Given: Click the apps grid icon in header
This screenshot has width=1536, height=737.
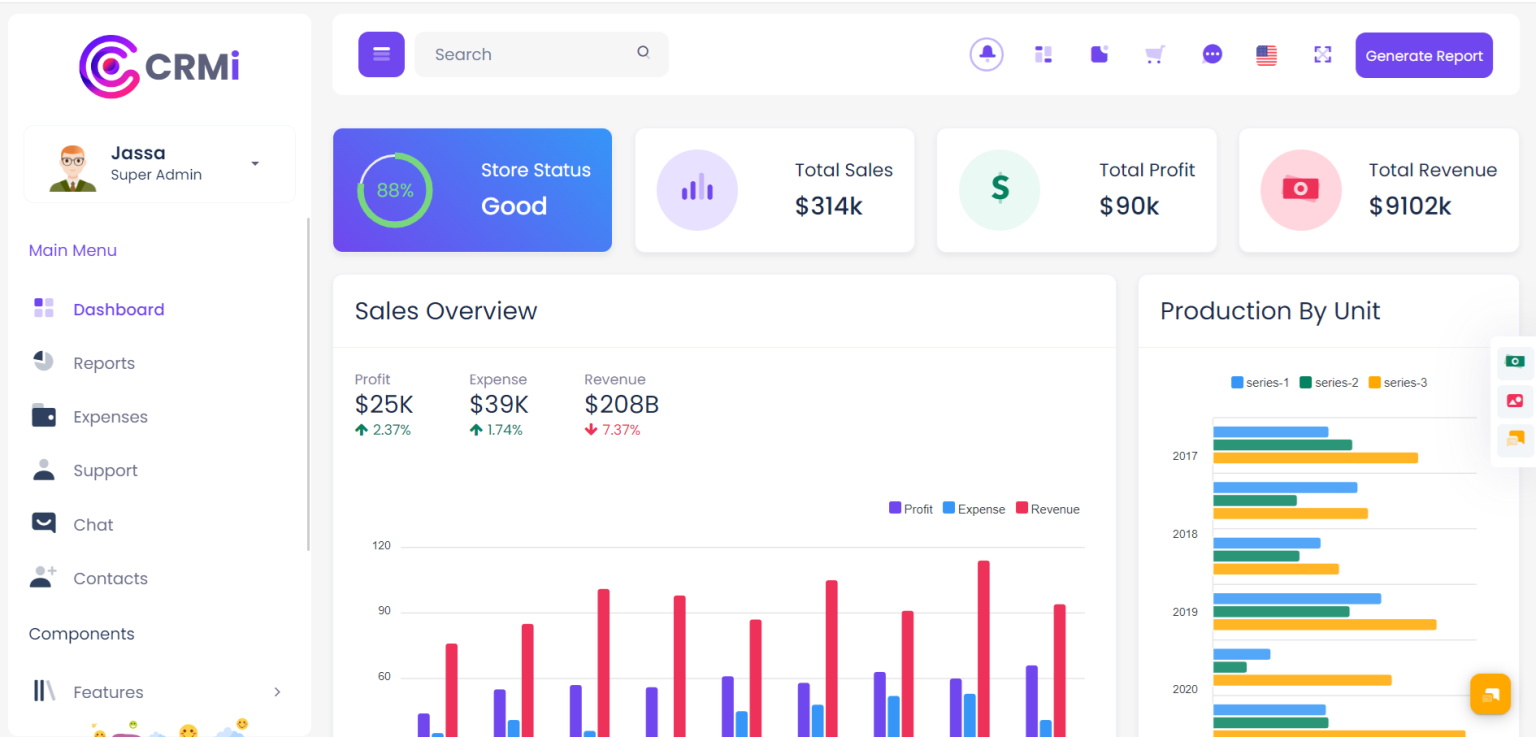Looking at the screenshot, I should [1043, 55].
